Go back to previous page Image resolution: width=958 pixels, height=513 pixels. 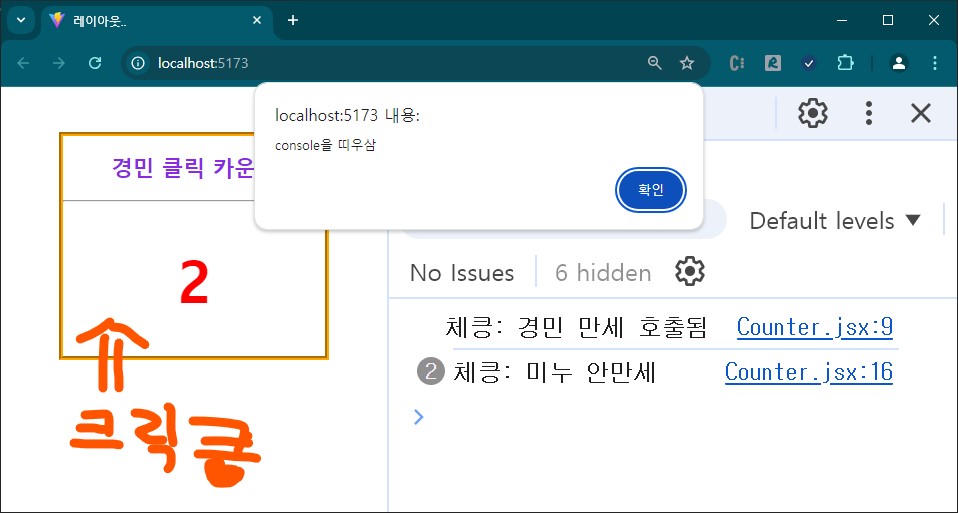pos(23,63)
